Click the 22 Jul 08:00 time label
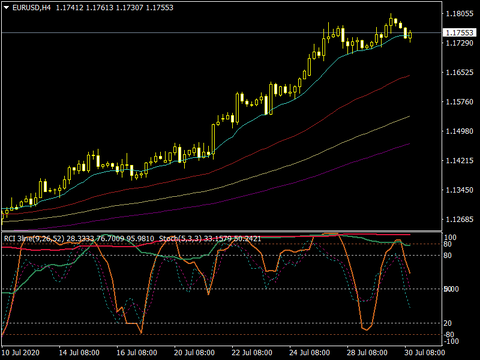The image size is (480, 360). 252,353
